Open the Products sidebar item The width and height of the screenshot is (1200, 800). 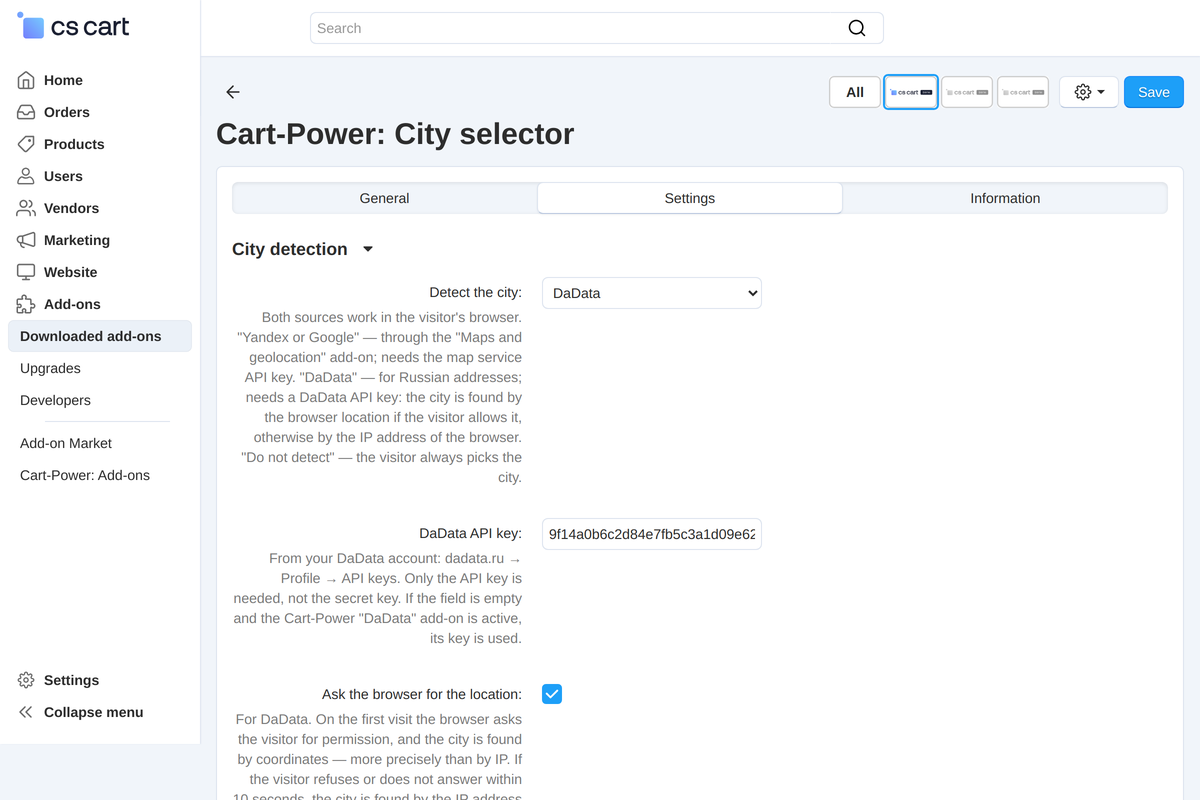click(74, 144)
